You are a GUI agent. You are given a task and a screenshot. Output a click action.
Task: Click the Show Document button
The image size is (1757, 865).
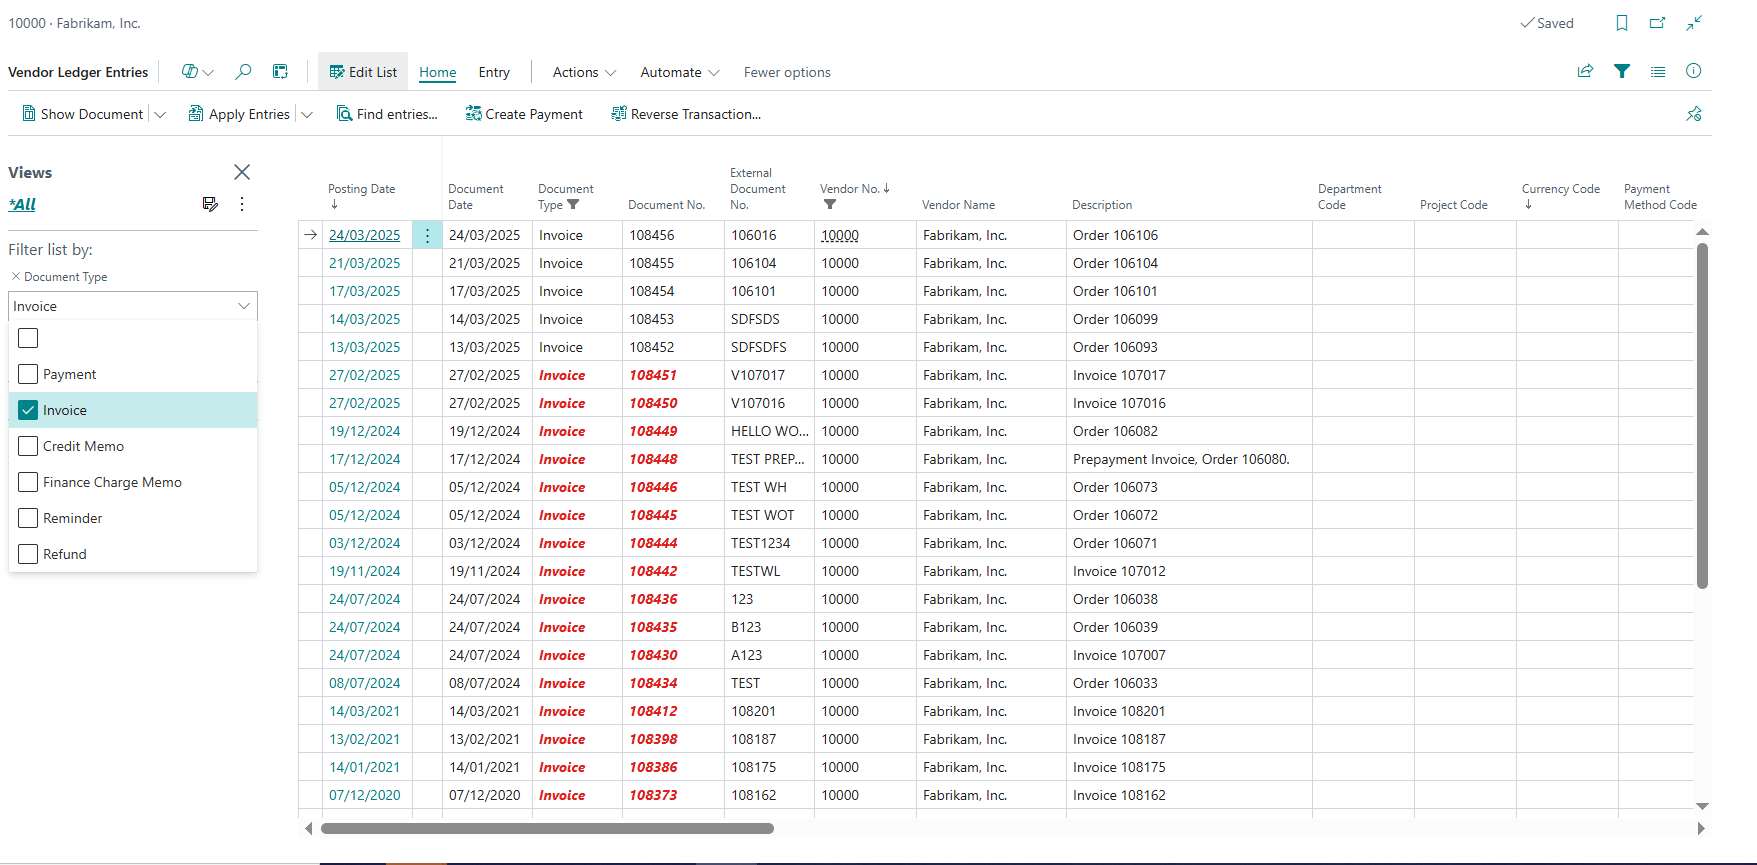click(83, 114)
